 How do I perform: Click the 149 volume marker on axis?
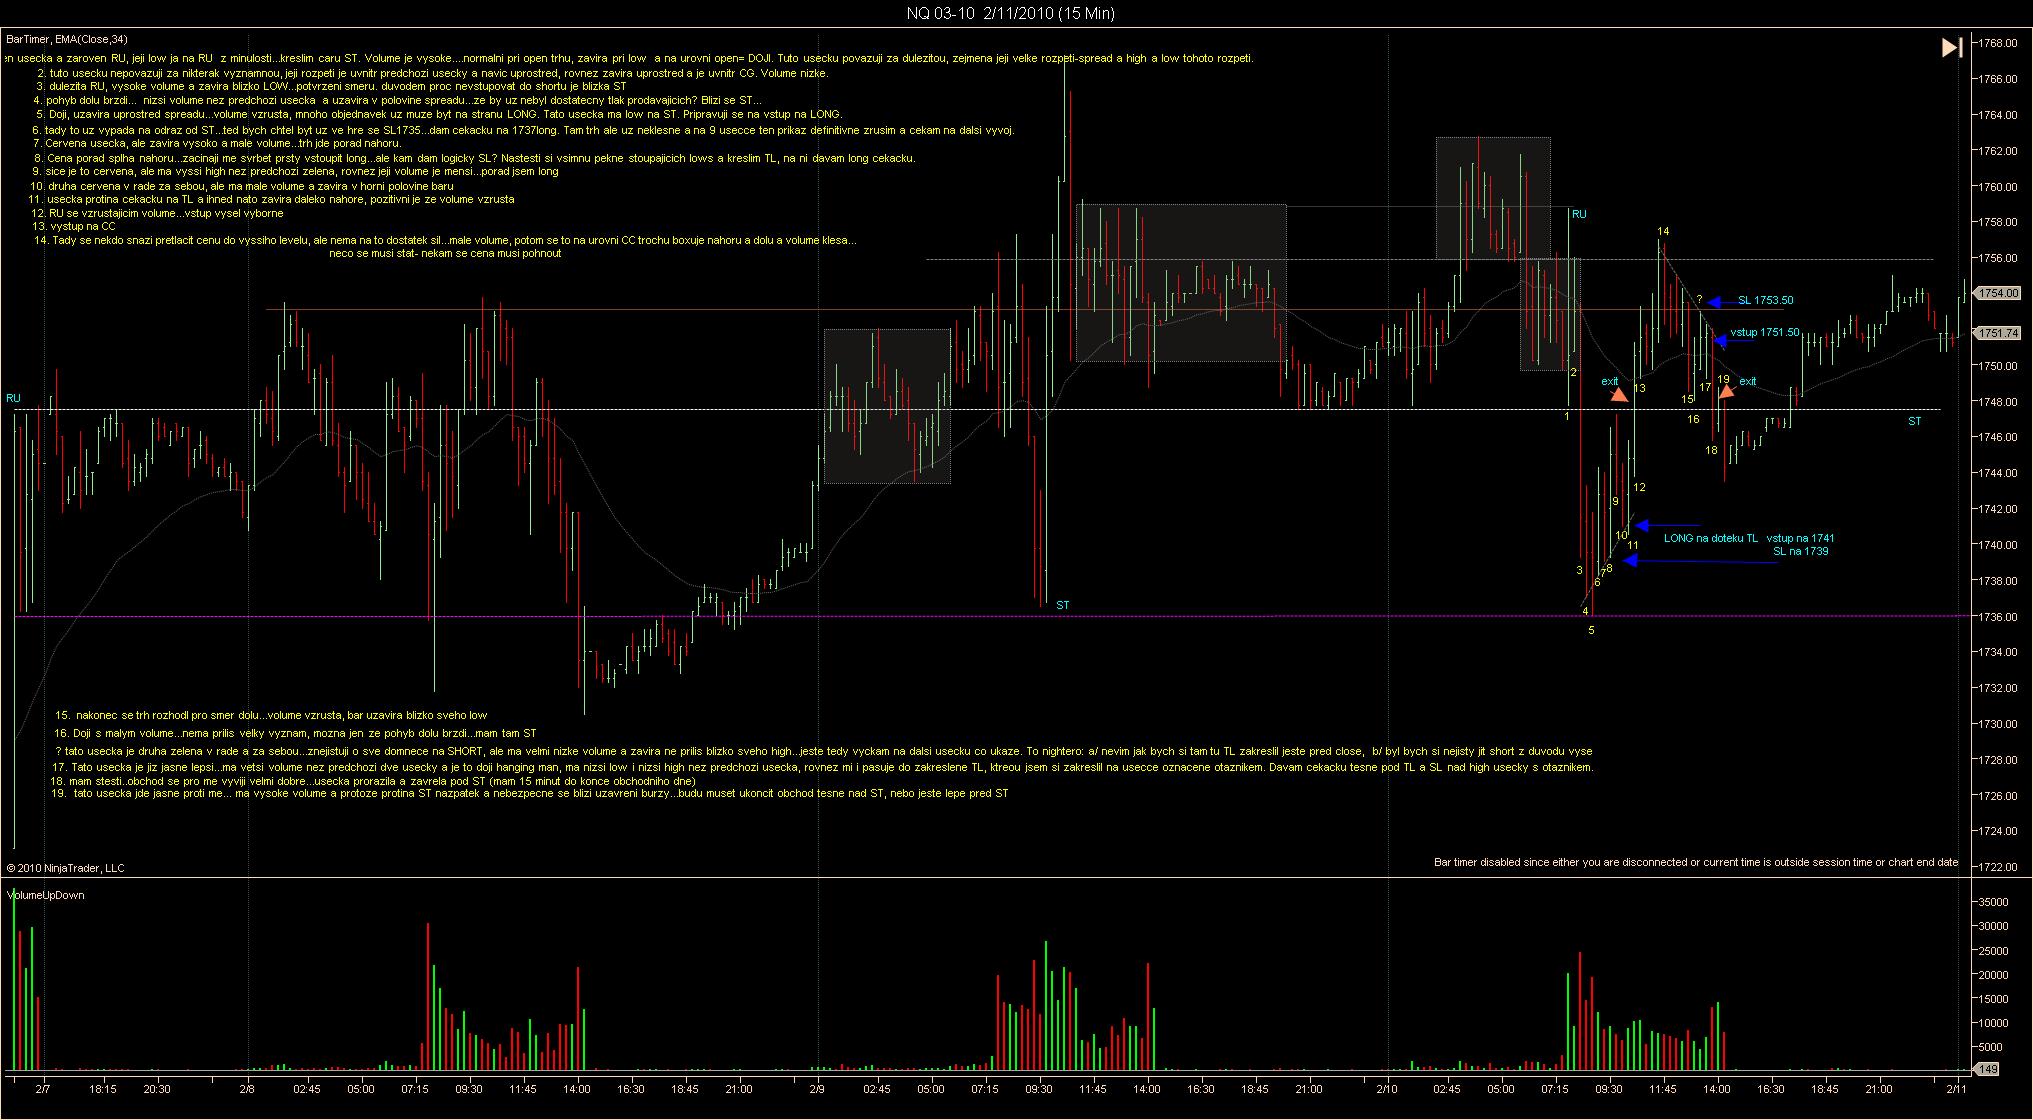(1987, 1069)
